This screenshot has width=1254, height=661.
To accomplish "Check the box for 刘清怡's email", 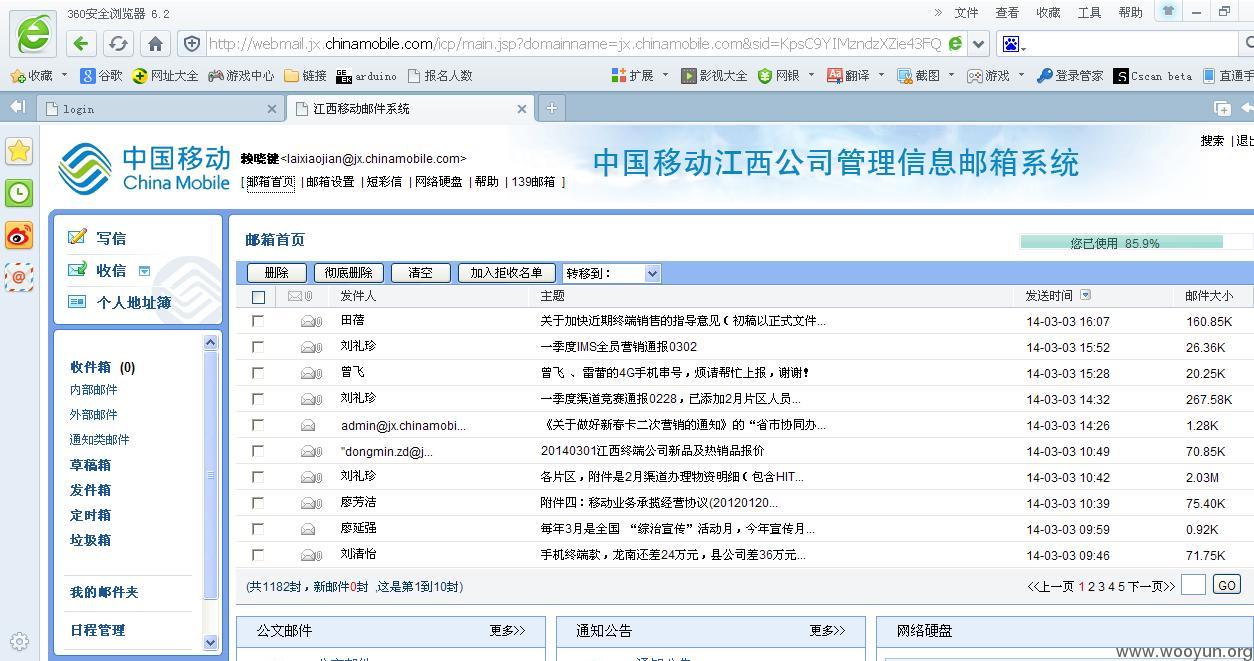I will pyautogui.click(x=258, y=555).
